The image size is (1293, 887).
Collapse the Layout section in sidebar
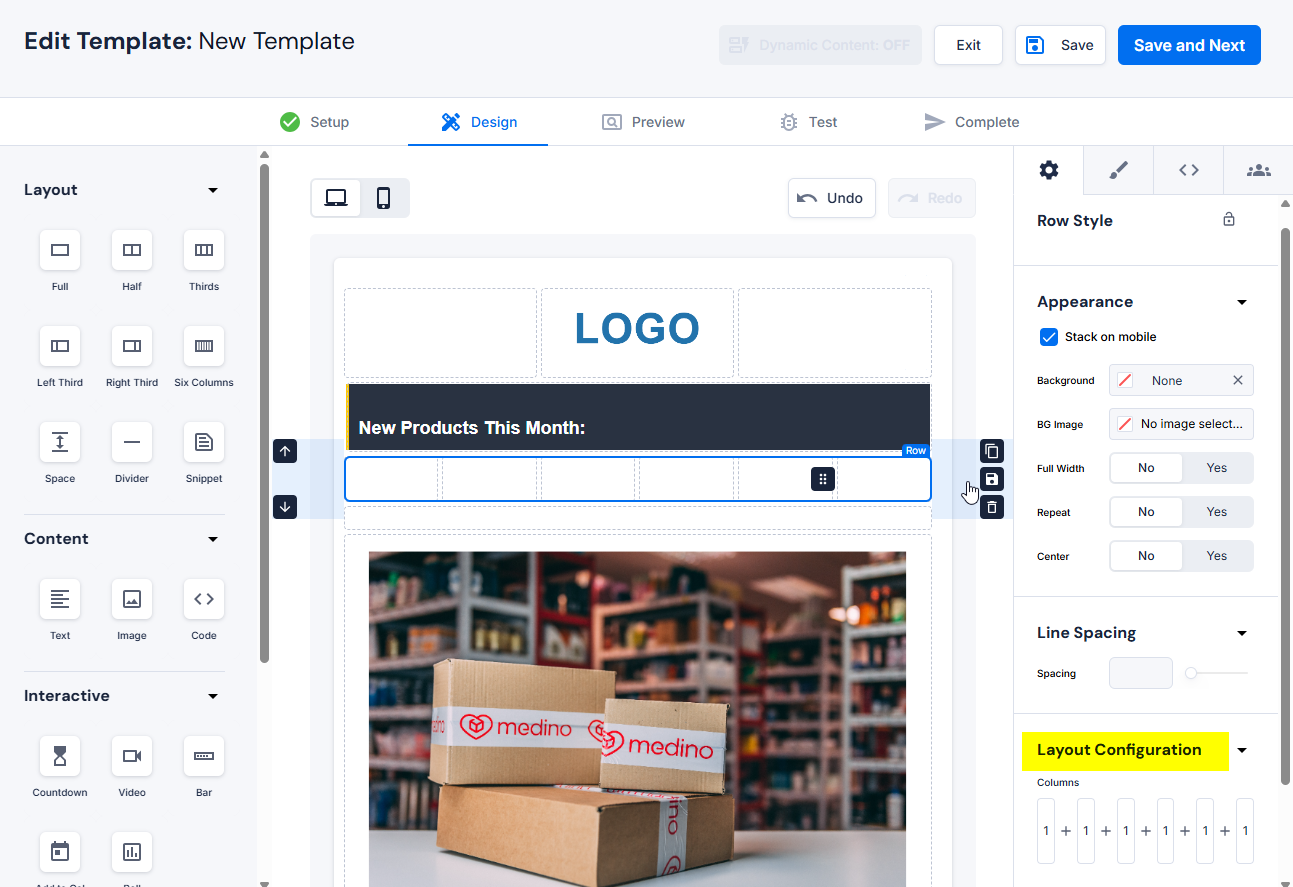click(x=213, y=190)
